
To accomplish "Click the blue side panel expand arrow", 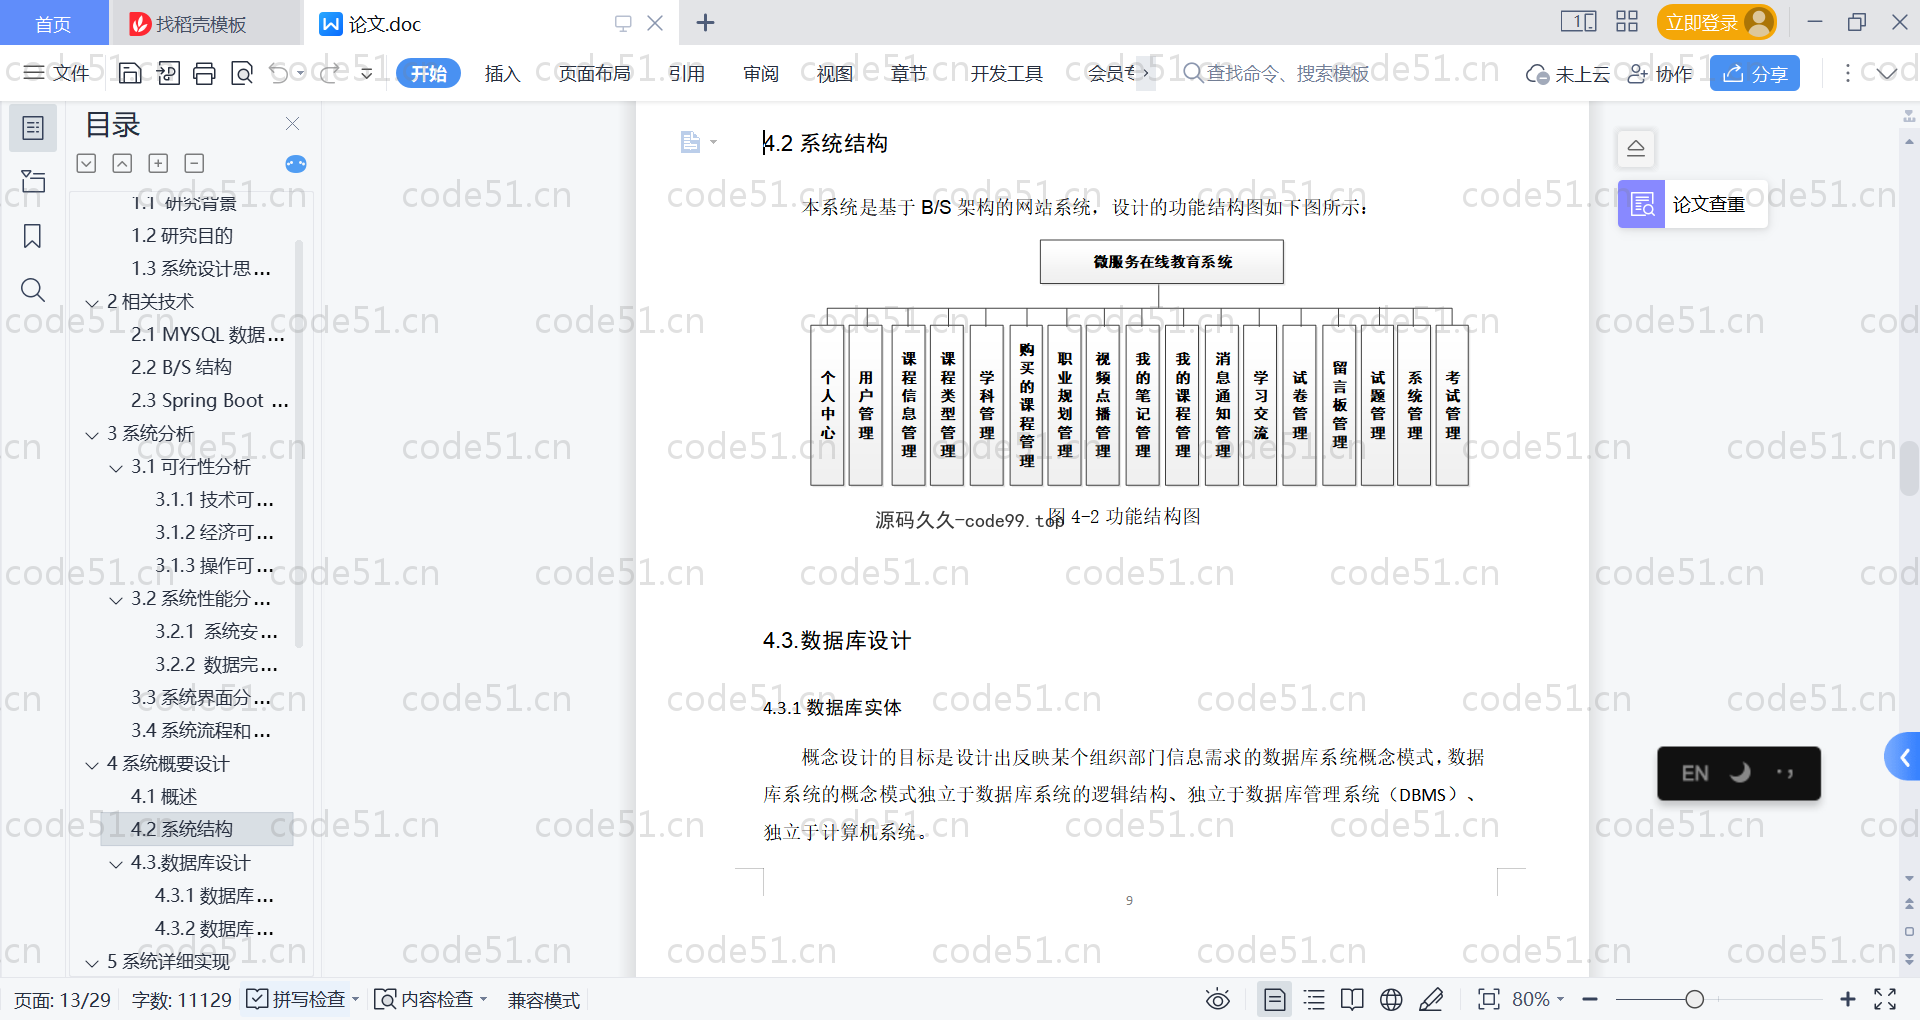I will pos(1903,758).
